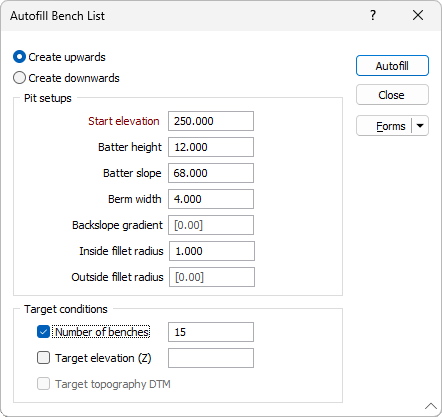Click the Batter height label

[x=130, y=147]
